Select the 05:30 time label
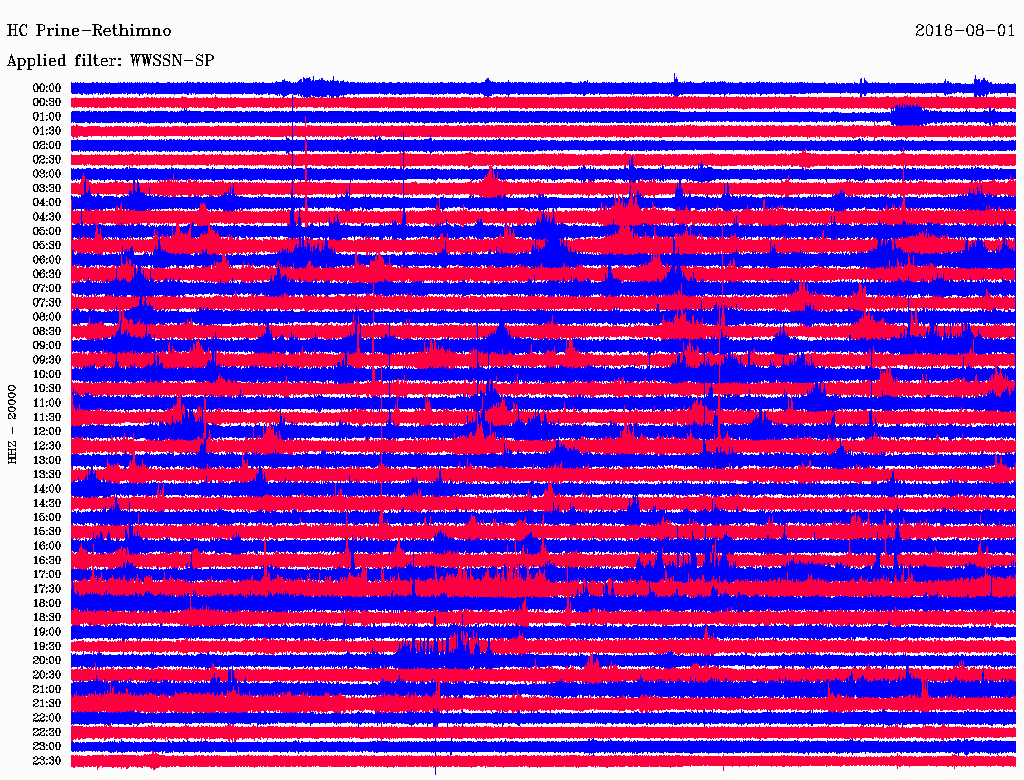 46,246
